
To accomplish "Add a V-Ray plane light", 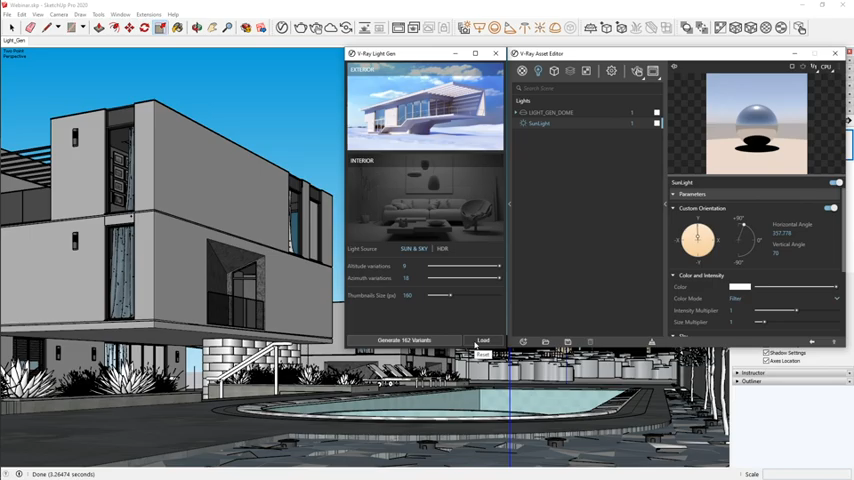I will (479, 27).
